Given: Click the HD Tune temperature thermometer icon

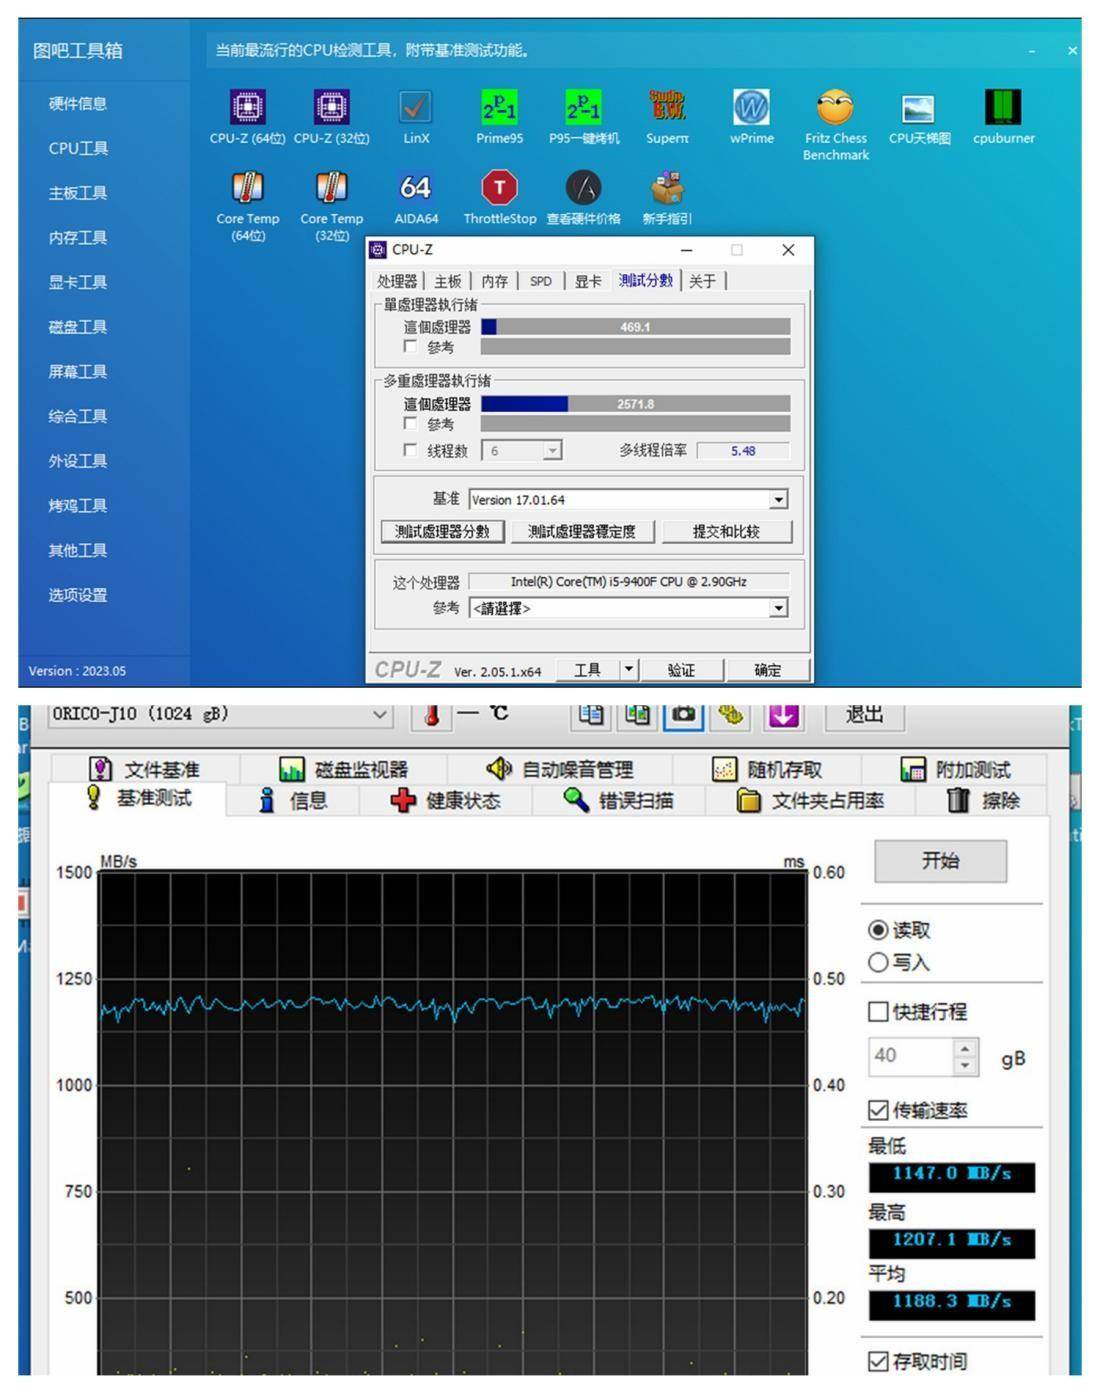Looking at the screenshot, I should [x=431, y=716].
